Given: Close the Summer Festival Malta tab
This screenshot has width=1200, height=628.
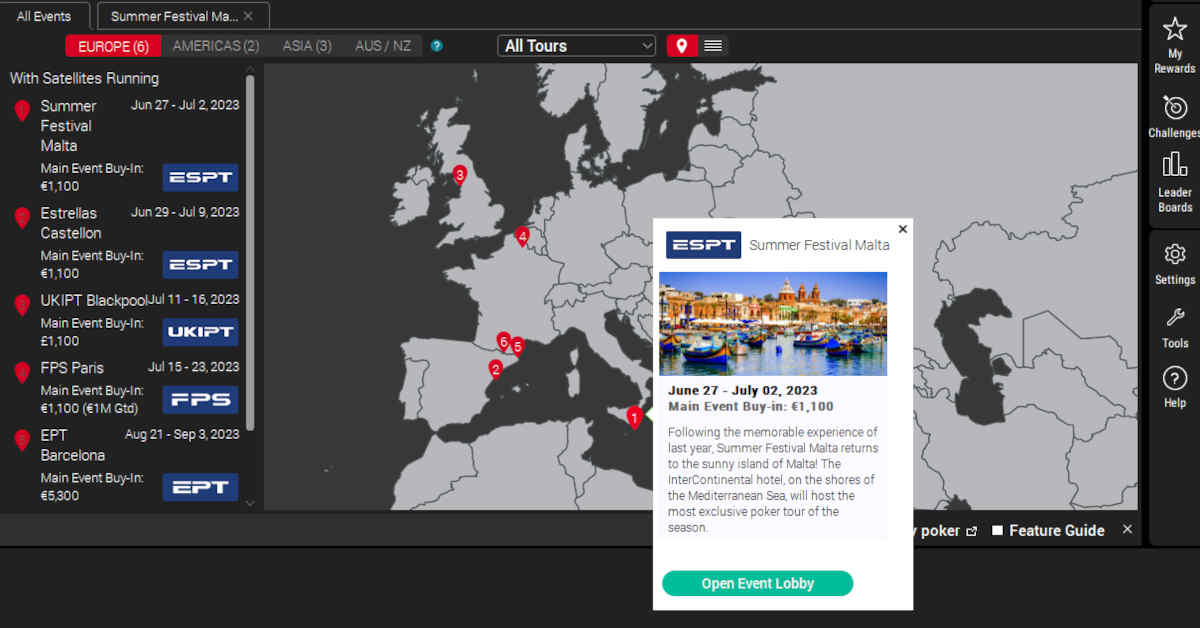Looking at the screenshot, I should pos(248,16).
